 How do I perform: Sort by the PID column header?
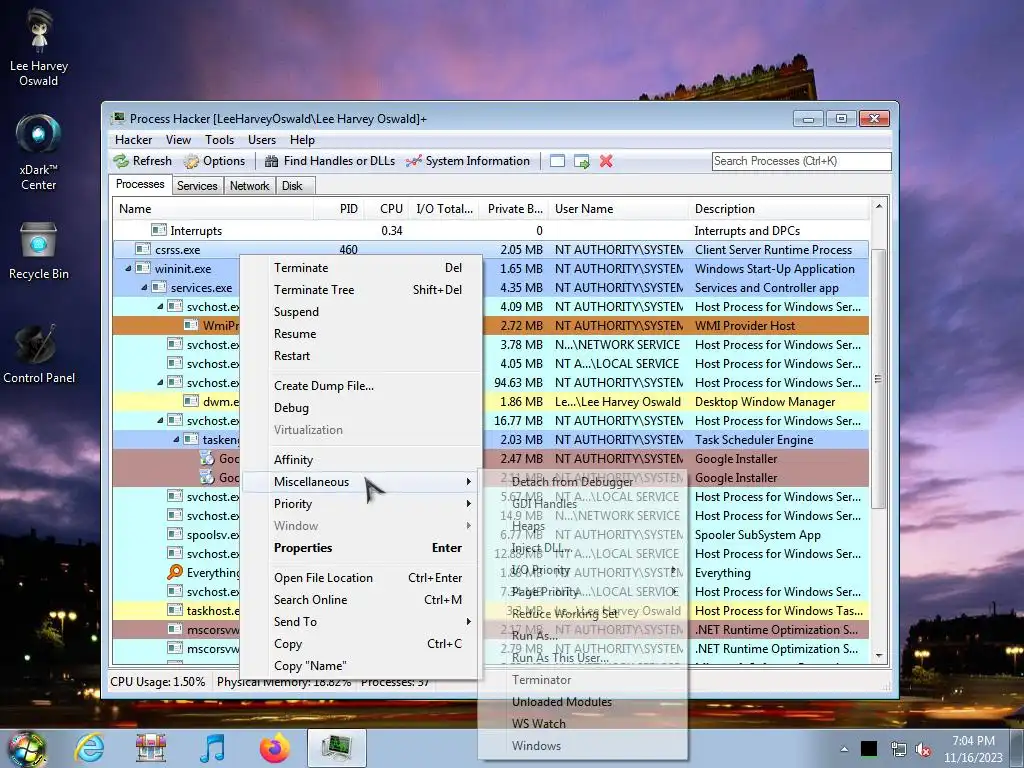point(339,209)
